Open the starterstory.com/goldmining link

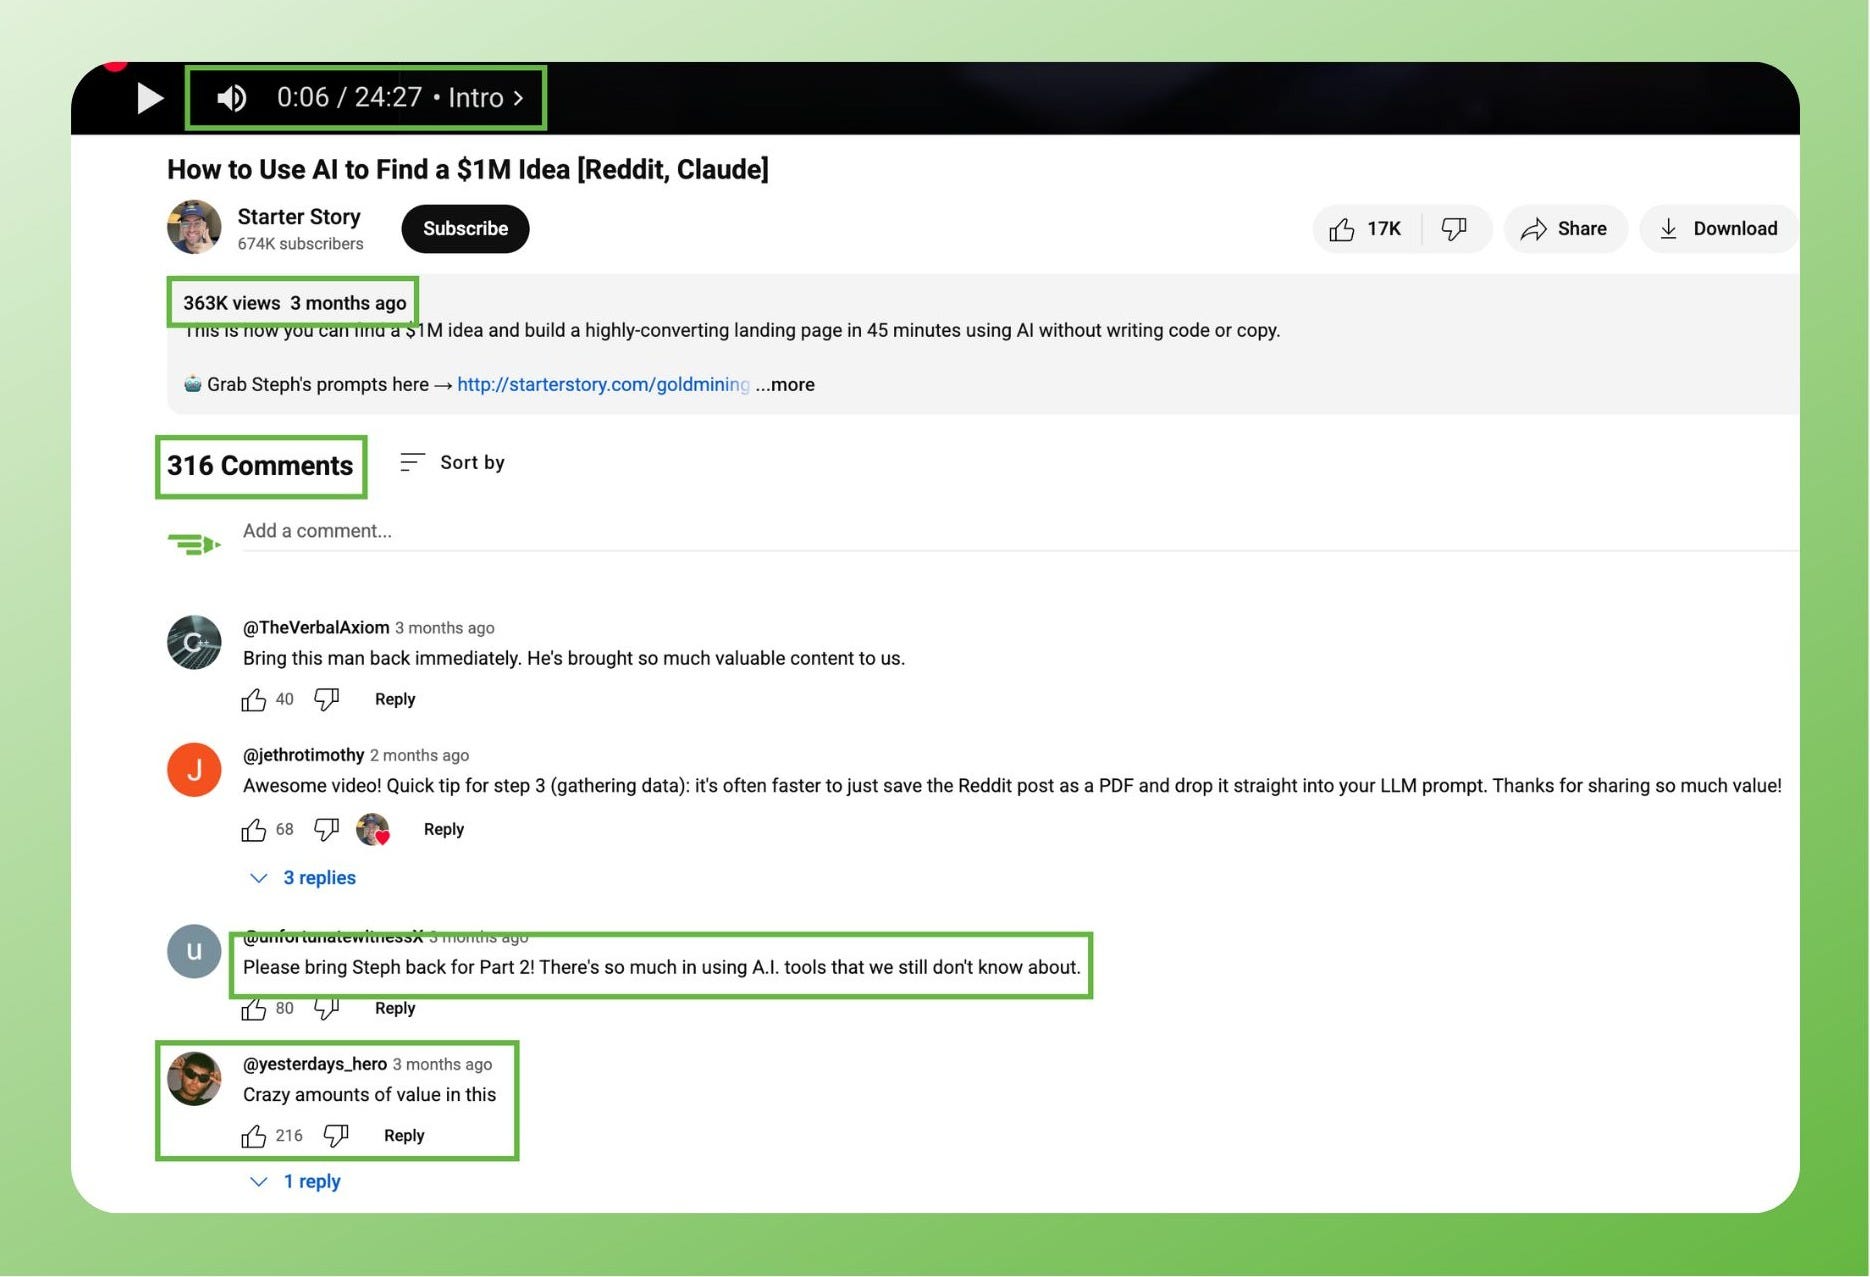603,384
